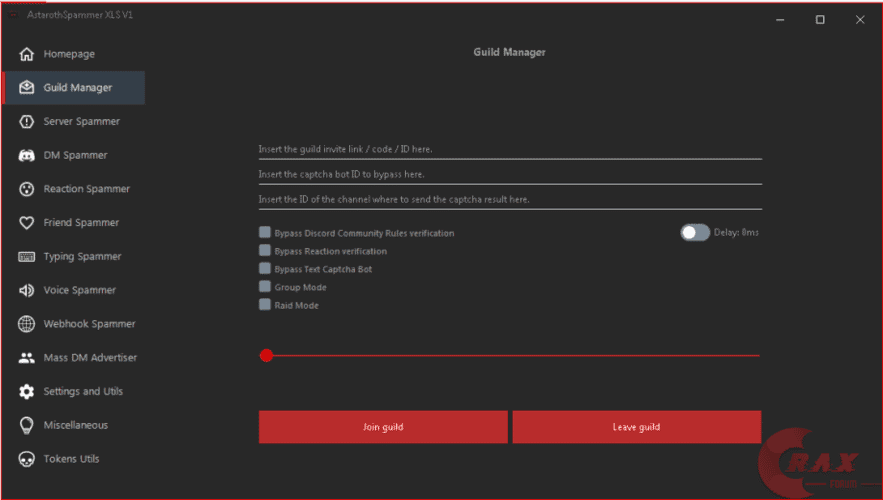This screenshot has width=883, height=500.
Task: Open the Typing Spammer keyboard icon
Action: [26, 257]
